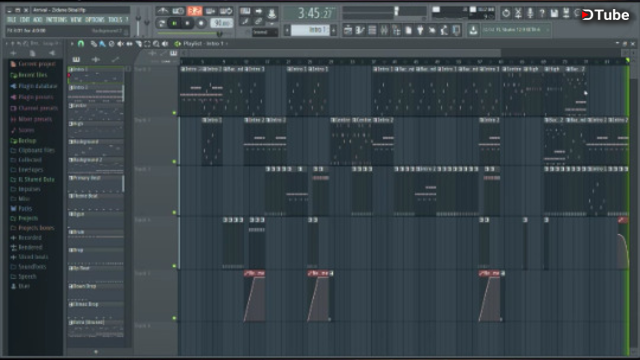The height and width of the screenshot is (360, 640).
Task: Select the playlist Mute tool
Action: (x=120, y=43)
